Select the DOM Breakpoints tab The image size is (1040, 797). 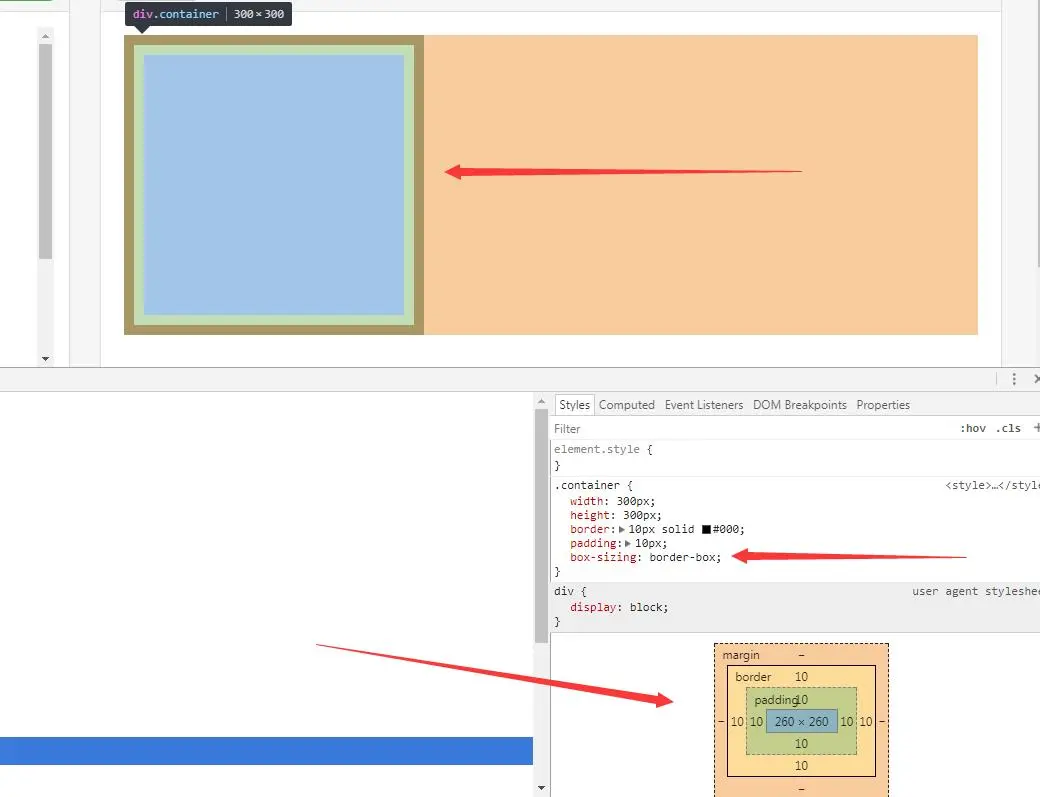(799, 405)
